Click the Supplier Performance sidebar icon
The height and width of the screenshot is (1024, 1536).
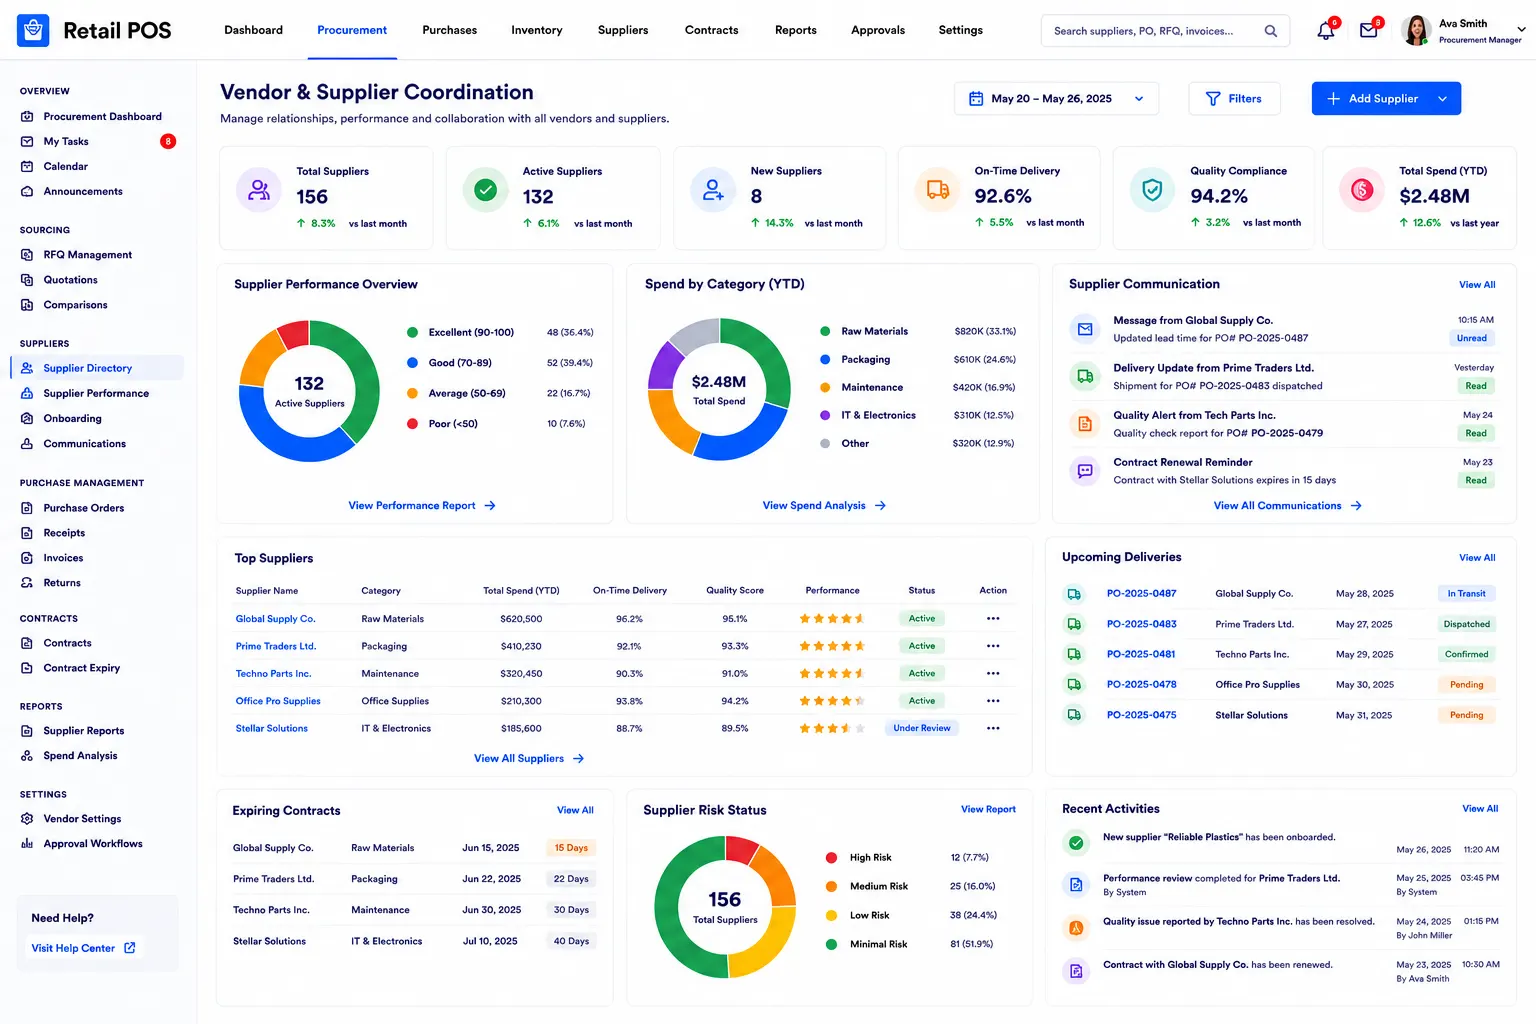pyautogui.click(x=27, y=394)
